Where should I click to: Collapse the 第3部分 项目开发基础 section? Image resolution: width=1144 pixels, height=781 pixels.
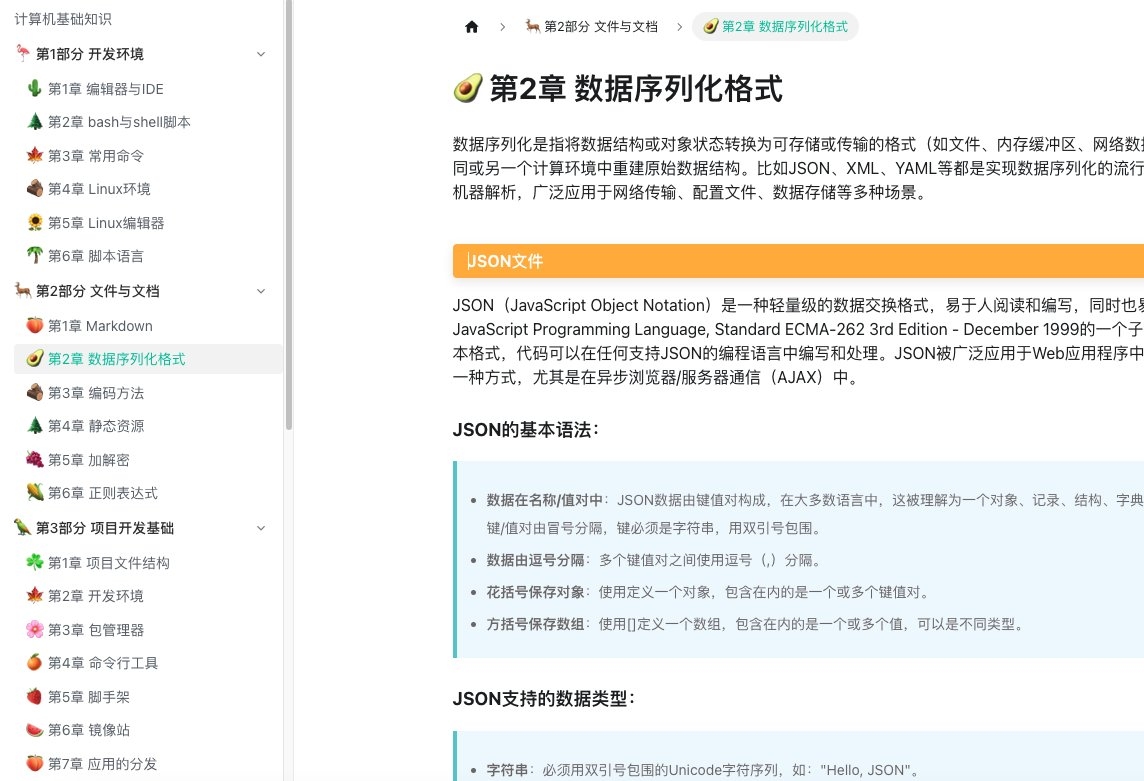[x=261, y=527]
